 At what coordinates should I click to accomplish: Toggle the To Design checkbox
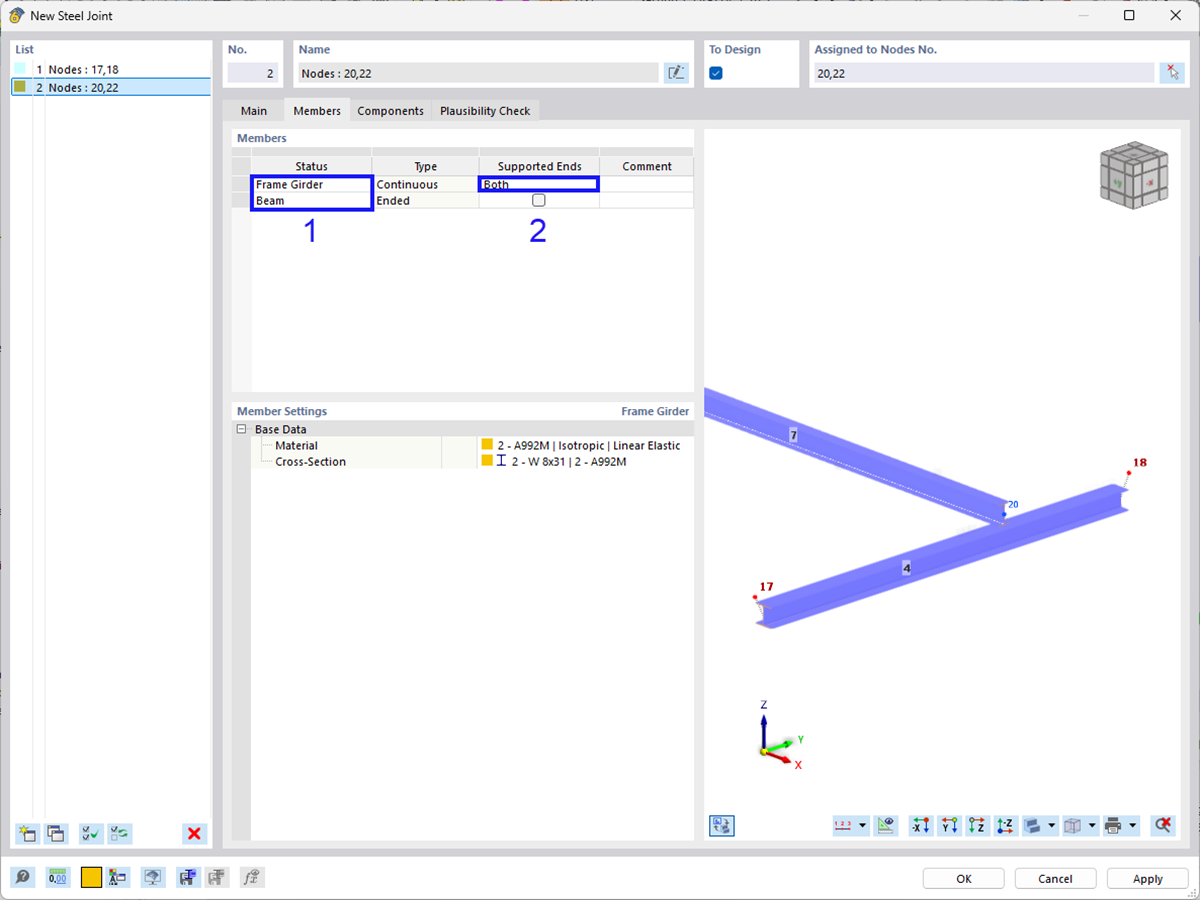click(716, 73)
